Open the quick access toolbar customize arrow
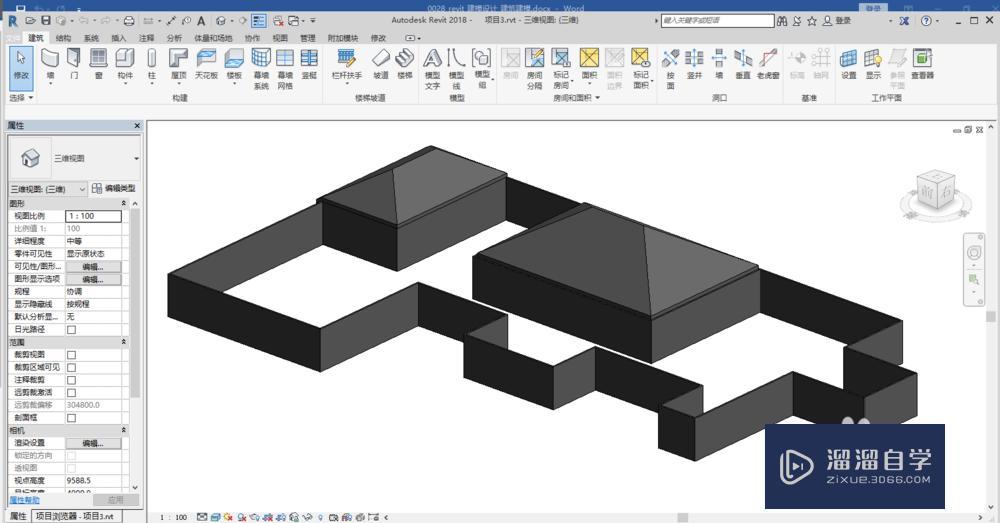 (x=313, y=21)
